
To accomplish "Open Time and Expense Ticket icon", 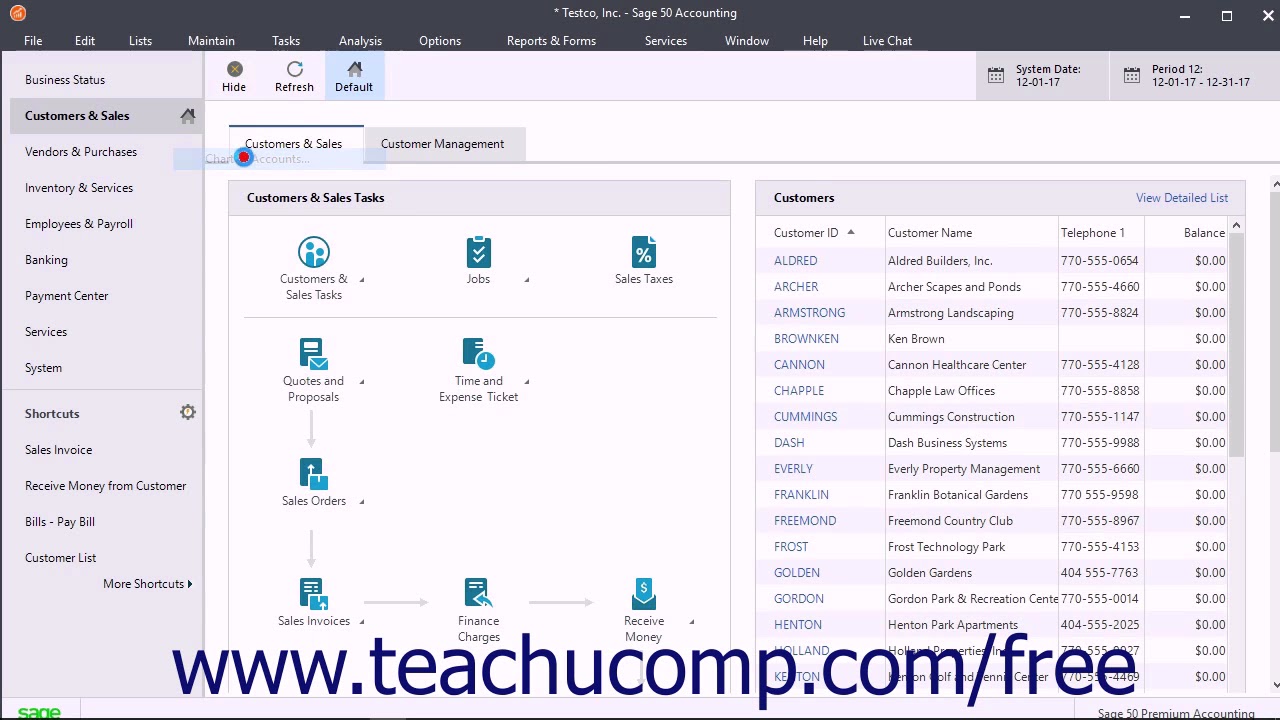I will [478, 354].
